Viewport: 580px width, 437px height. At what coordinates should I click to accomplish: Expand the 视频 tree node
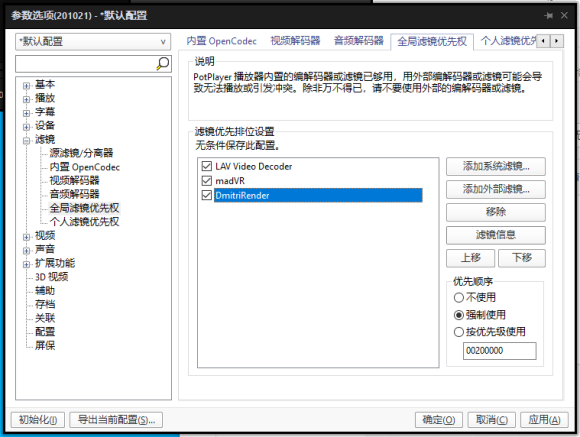click(26, 236)
